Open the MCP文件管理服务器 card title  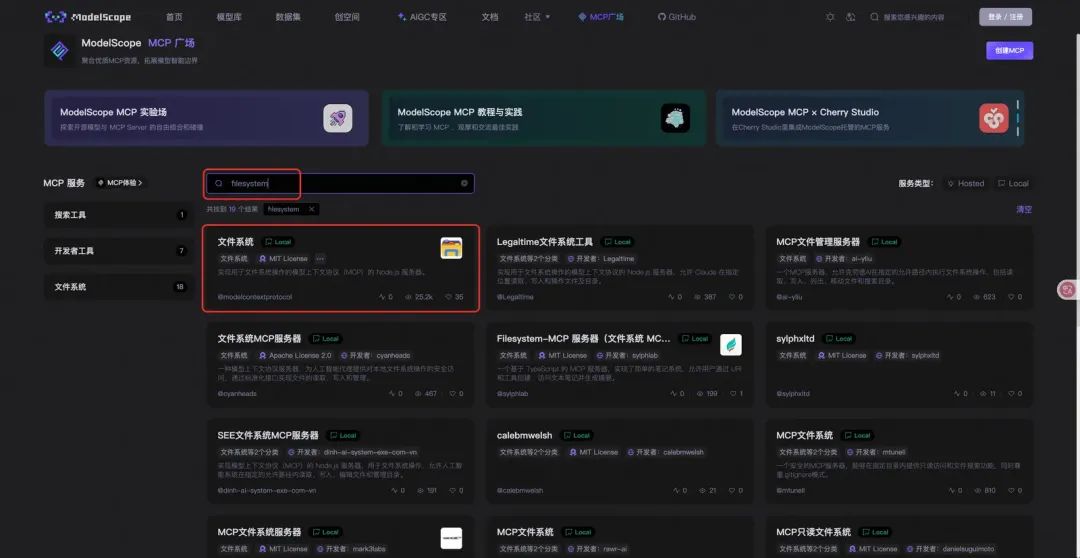[x=818, y=242]
